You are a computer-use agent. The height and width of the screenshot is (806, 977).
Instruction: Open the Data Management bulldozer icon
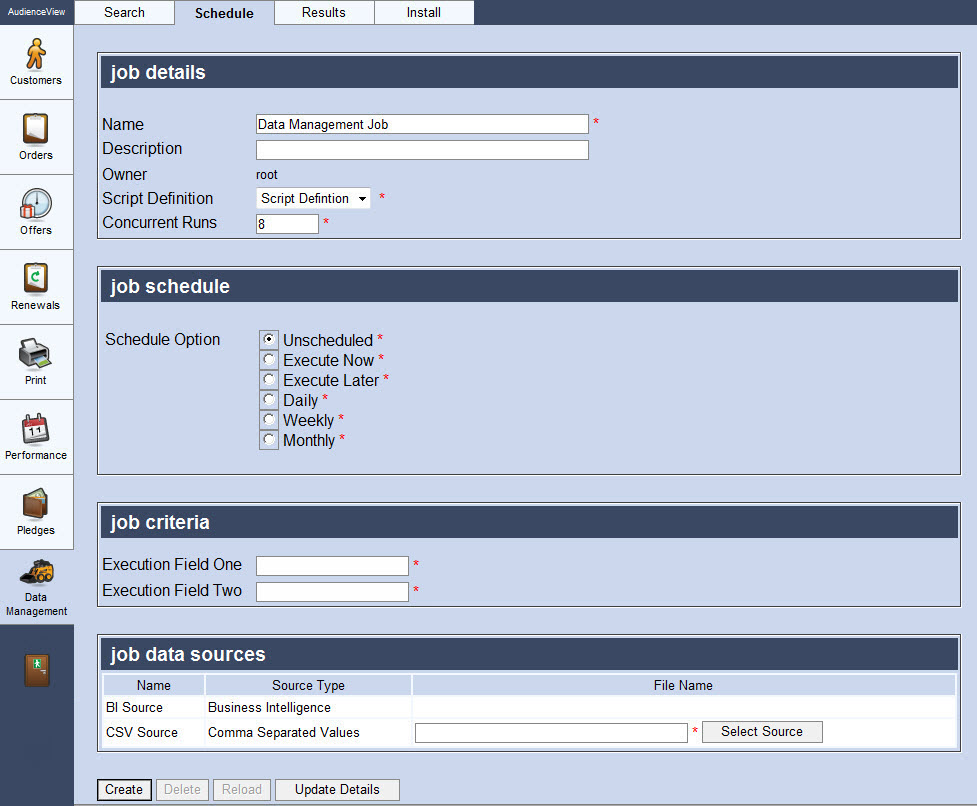click(x=37, y=572)
